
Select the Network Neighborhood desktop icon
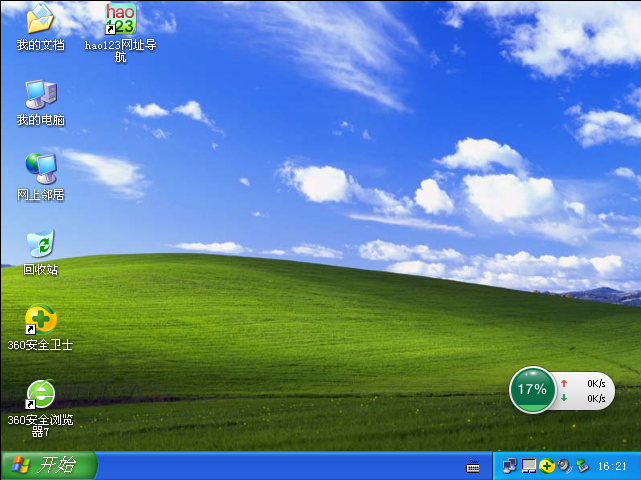[x=40, y=169]
